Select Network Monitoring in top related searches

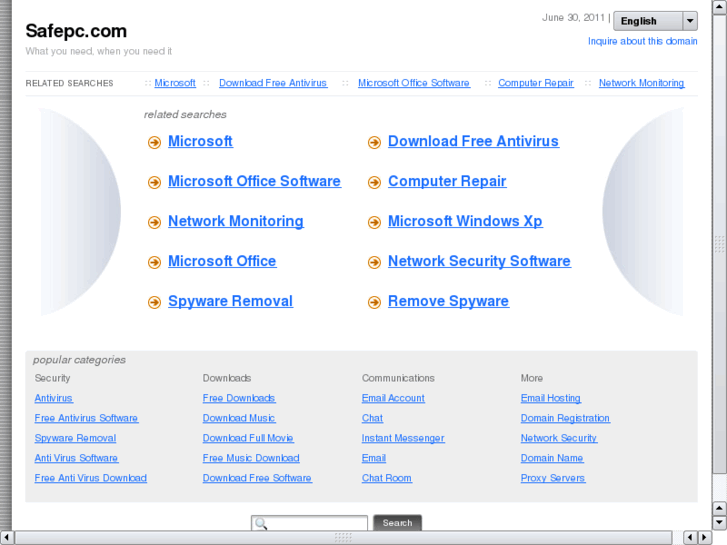(641, 83)
